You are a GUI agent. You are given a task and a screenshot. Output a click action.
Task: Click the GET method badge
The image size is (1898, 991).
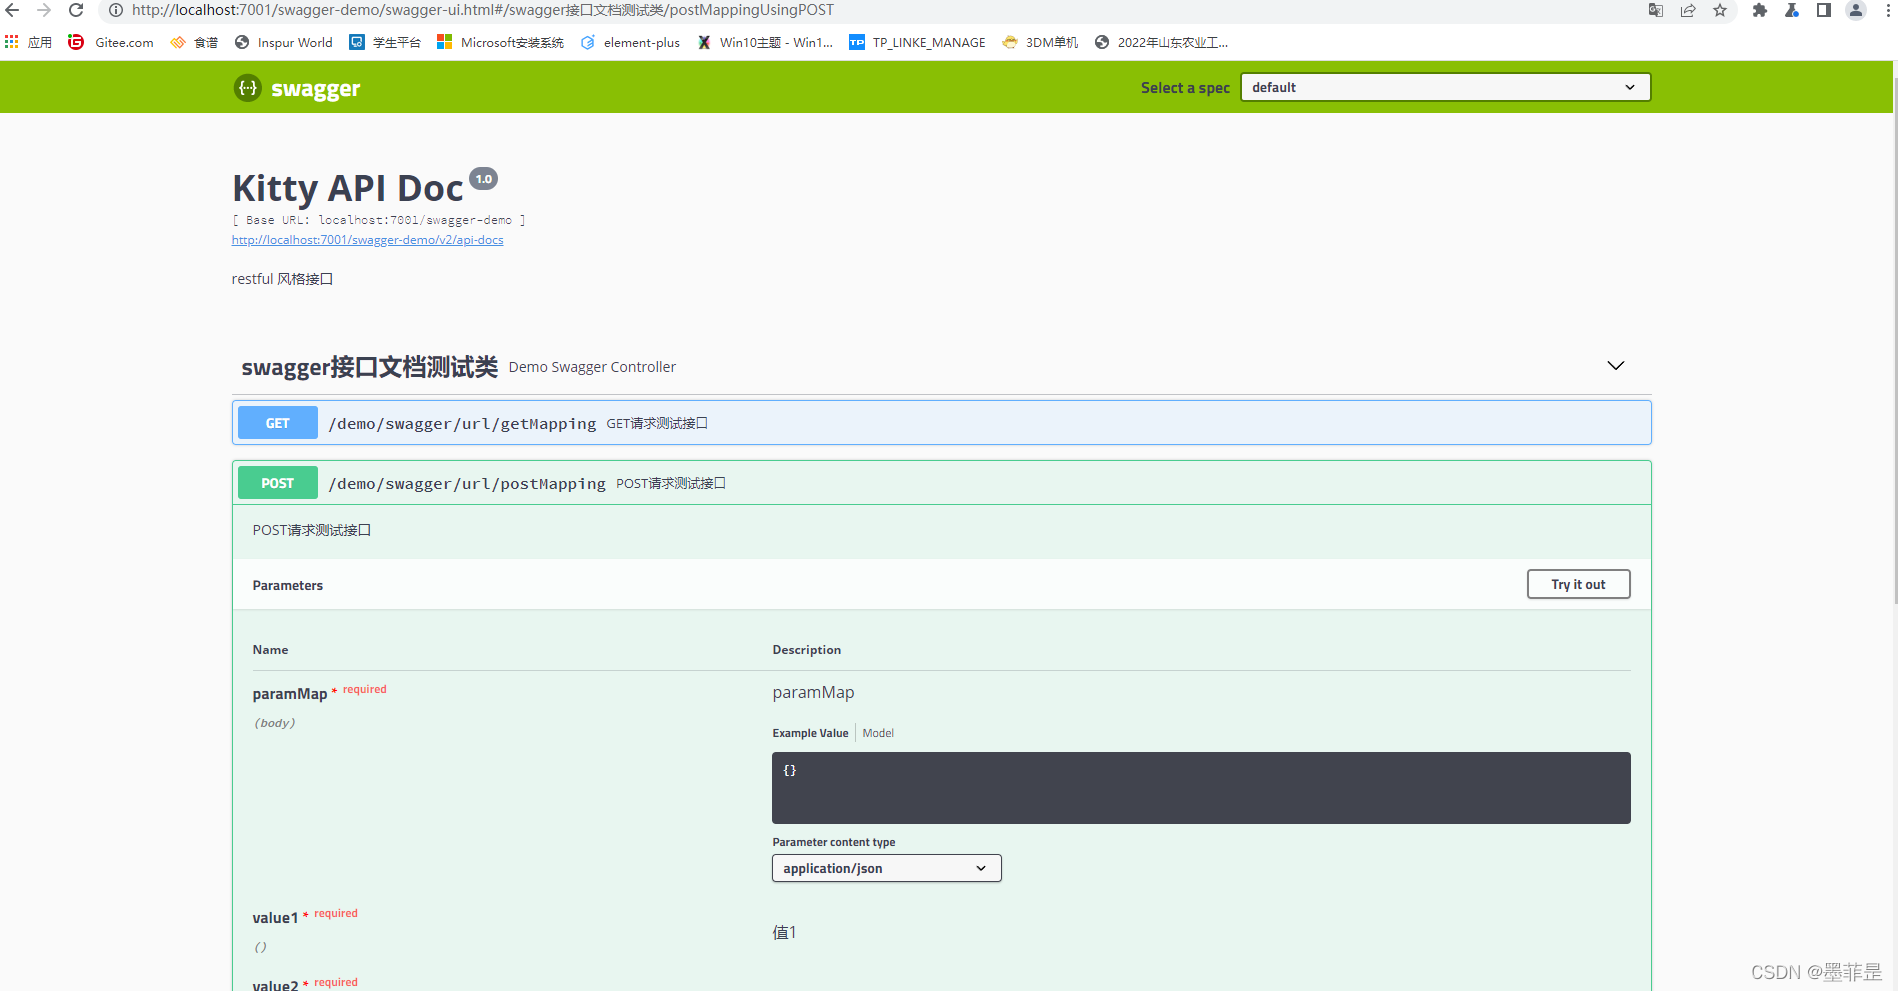(x=278, y=423)
